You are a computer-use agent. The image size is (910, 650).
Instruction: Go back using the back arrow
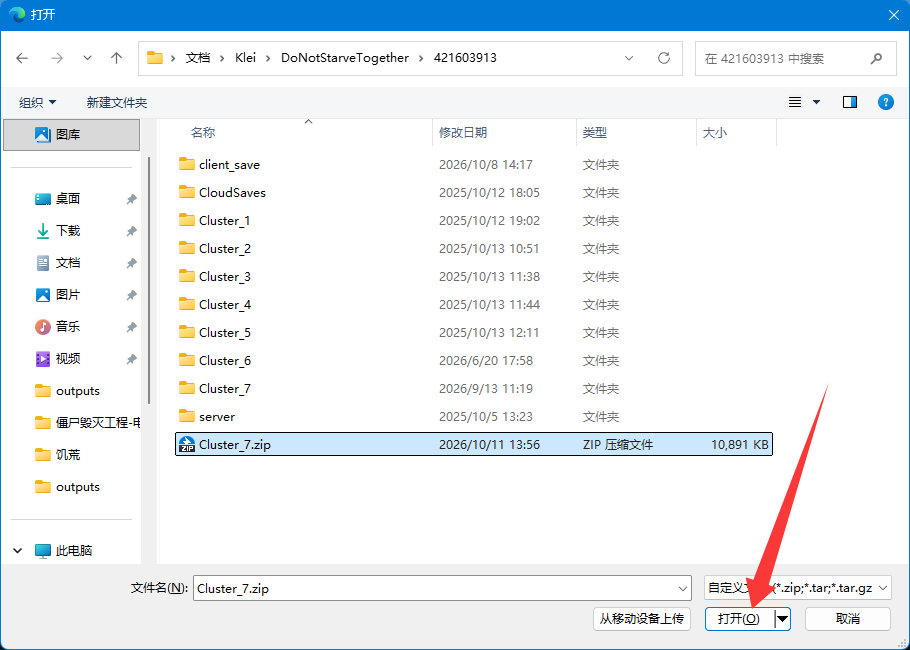[x=22, y=58]
